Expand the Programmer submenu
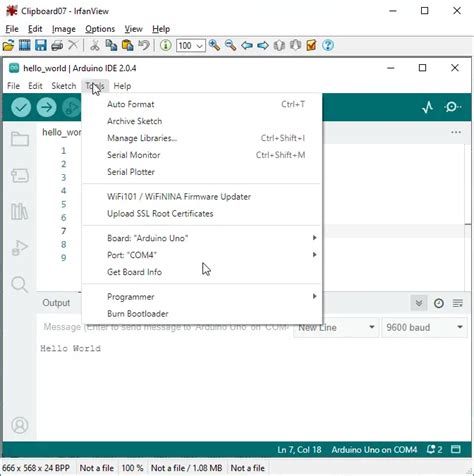The width and height of the screenshot is (474, 476). [x=202, y=297]
